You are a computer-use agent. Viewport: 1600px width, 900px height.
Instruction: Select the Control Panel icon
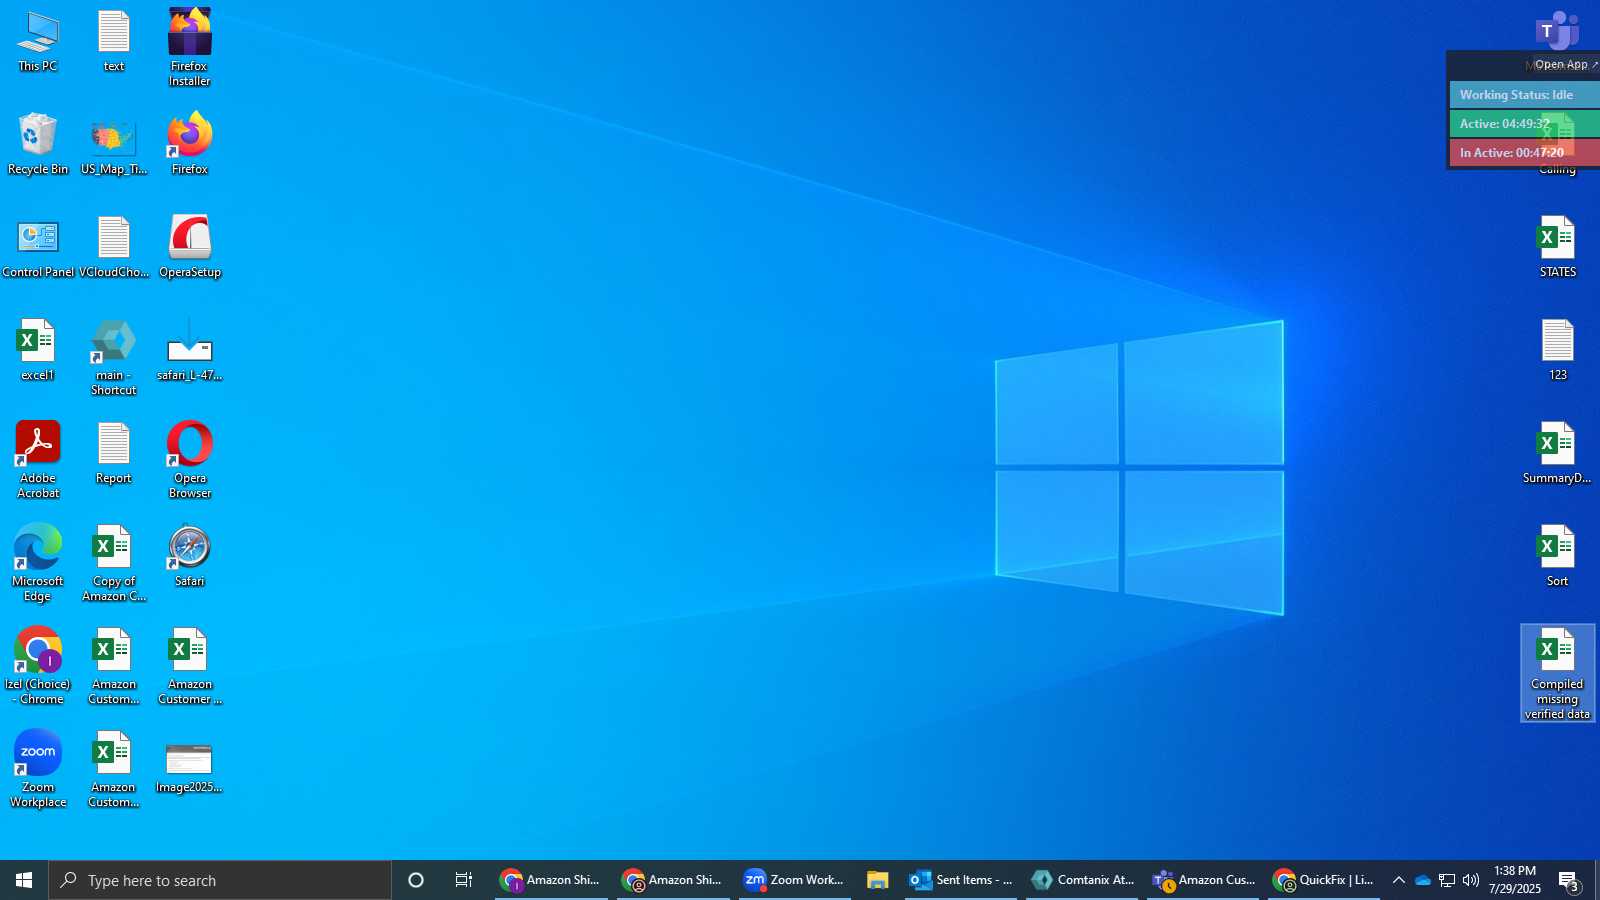click(x=38, y=248)
